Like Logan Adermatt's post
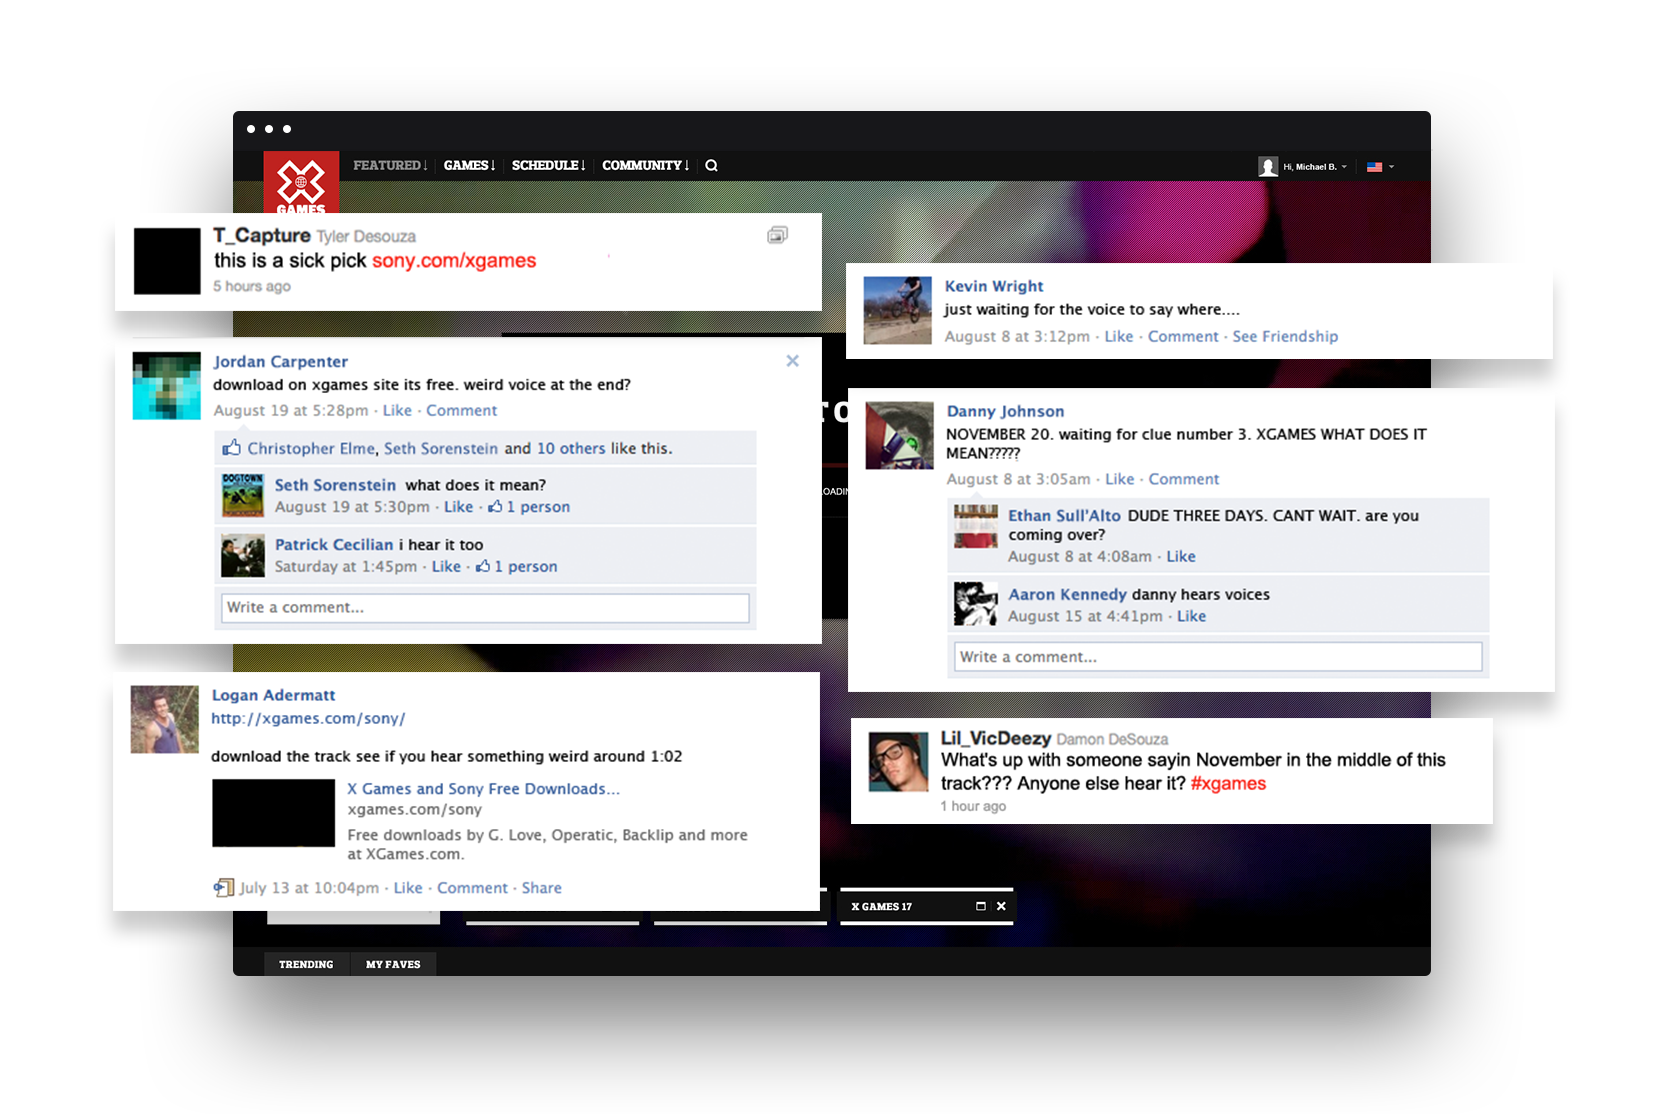Screen dimensions: 1664x1114 click(x=408, y=888)
